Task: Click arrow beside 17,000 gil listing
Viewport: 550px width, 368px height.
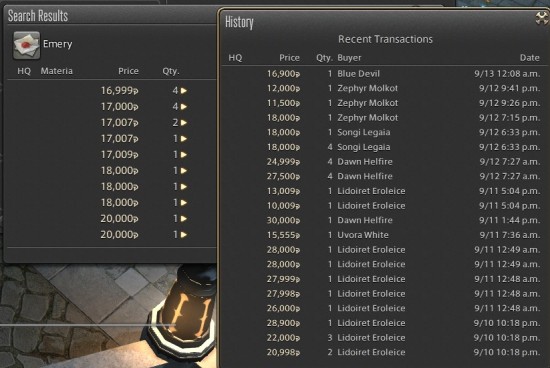Action: 184,107
